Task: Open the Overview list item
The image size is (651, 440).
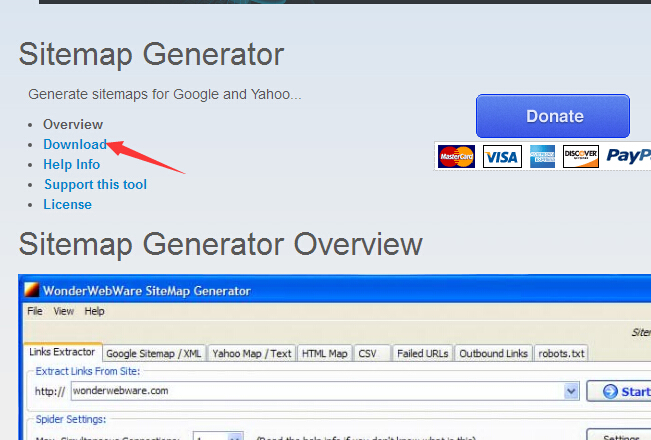Action: coord(73,124)
